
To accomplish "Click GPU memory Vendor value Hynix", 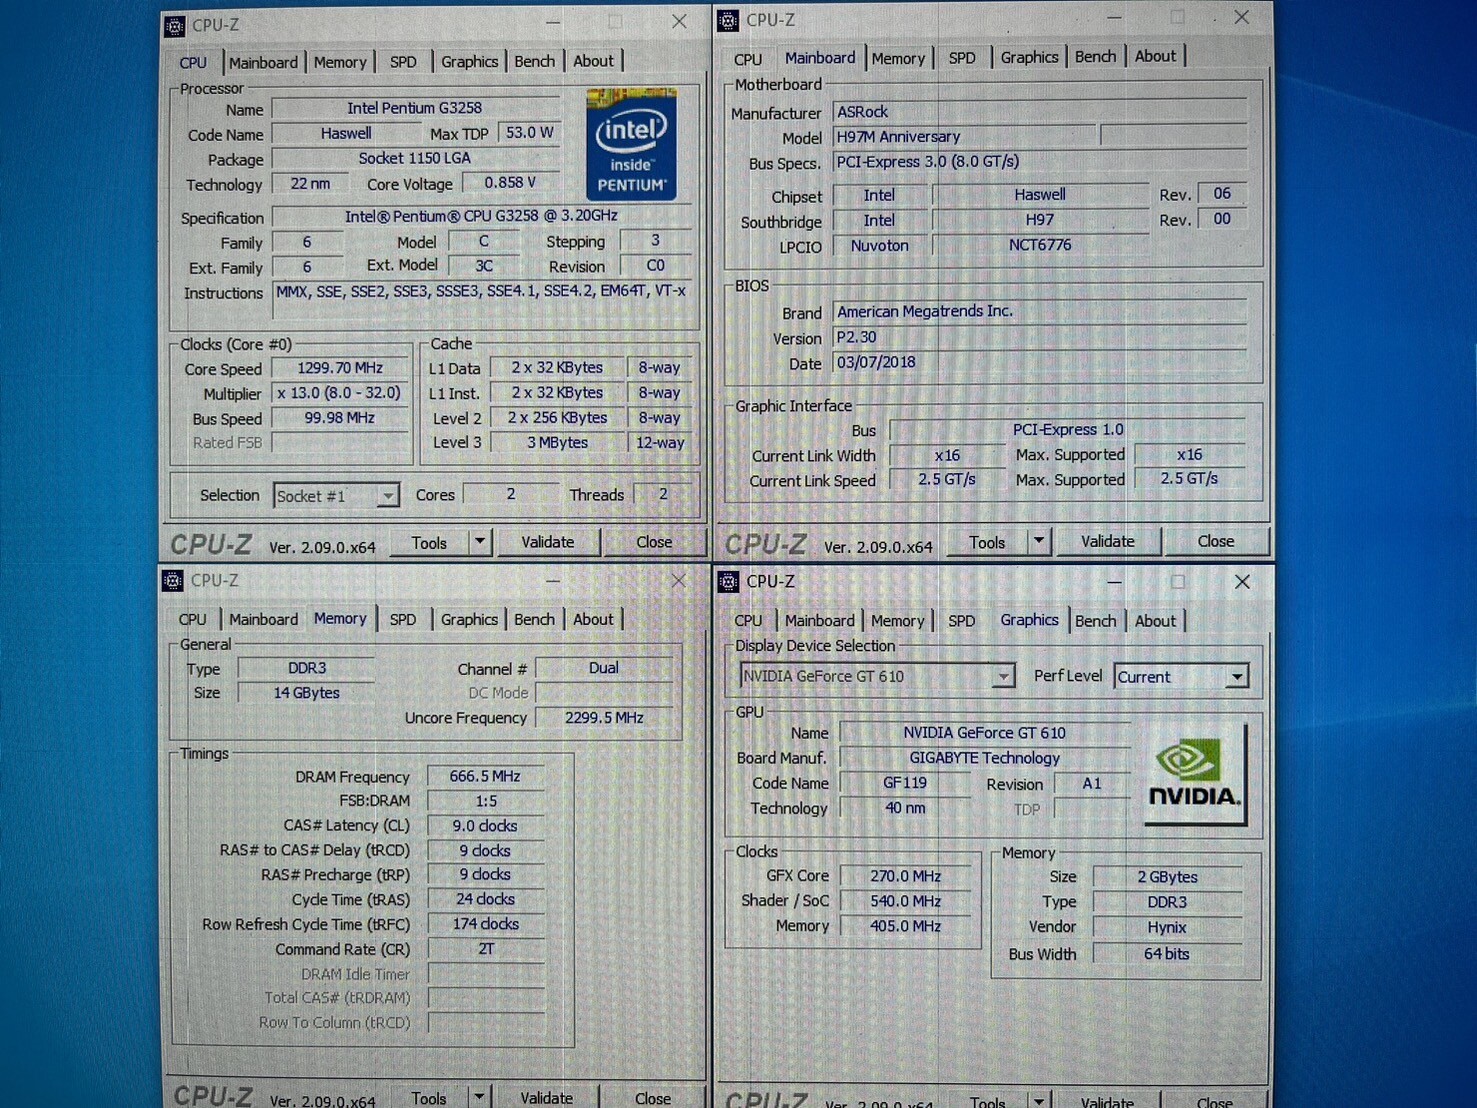I will click(1167, 928).
